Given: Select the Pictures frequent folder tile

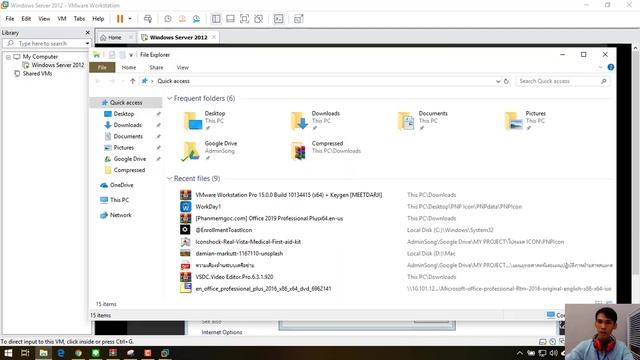Looking at the screenshot, I should click(x=526, y=120).
